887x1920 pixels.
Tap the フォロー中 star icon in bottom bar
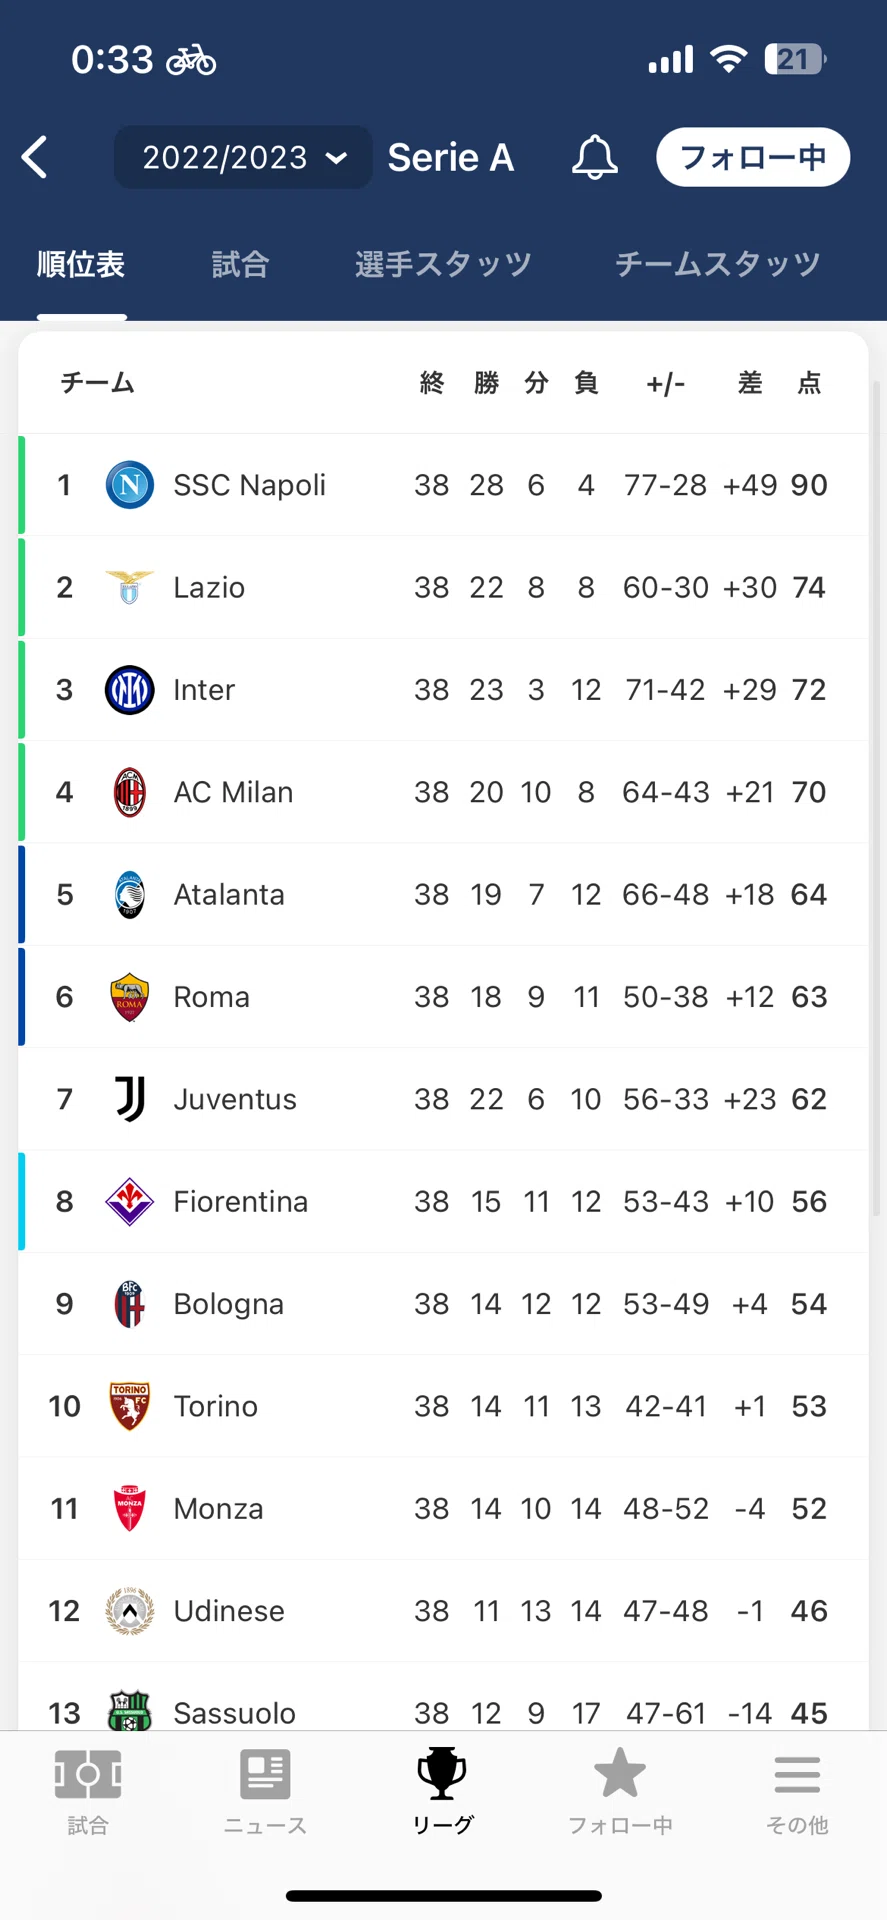(620, 1772)
